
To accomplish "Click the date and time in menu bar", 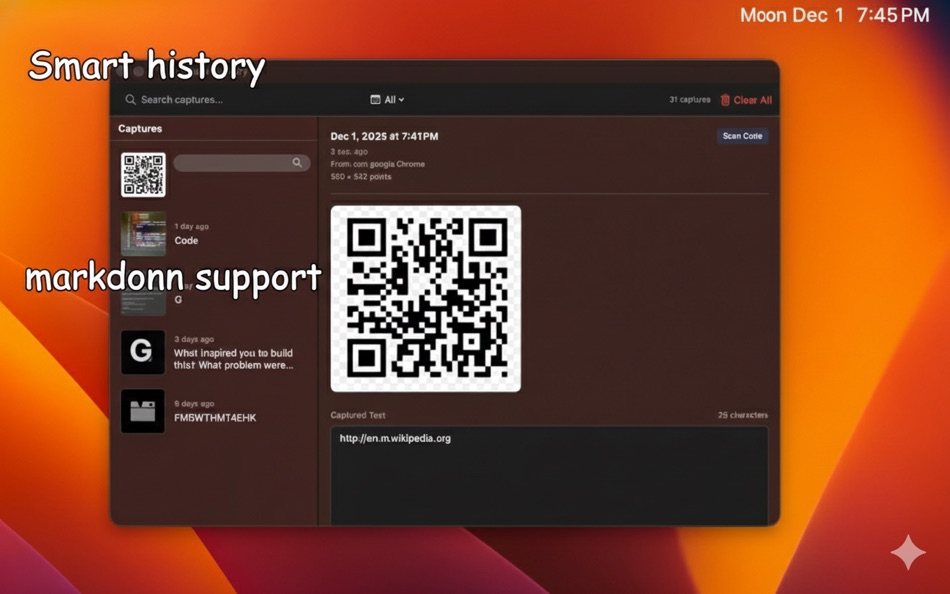I will (835, 15).
